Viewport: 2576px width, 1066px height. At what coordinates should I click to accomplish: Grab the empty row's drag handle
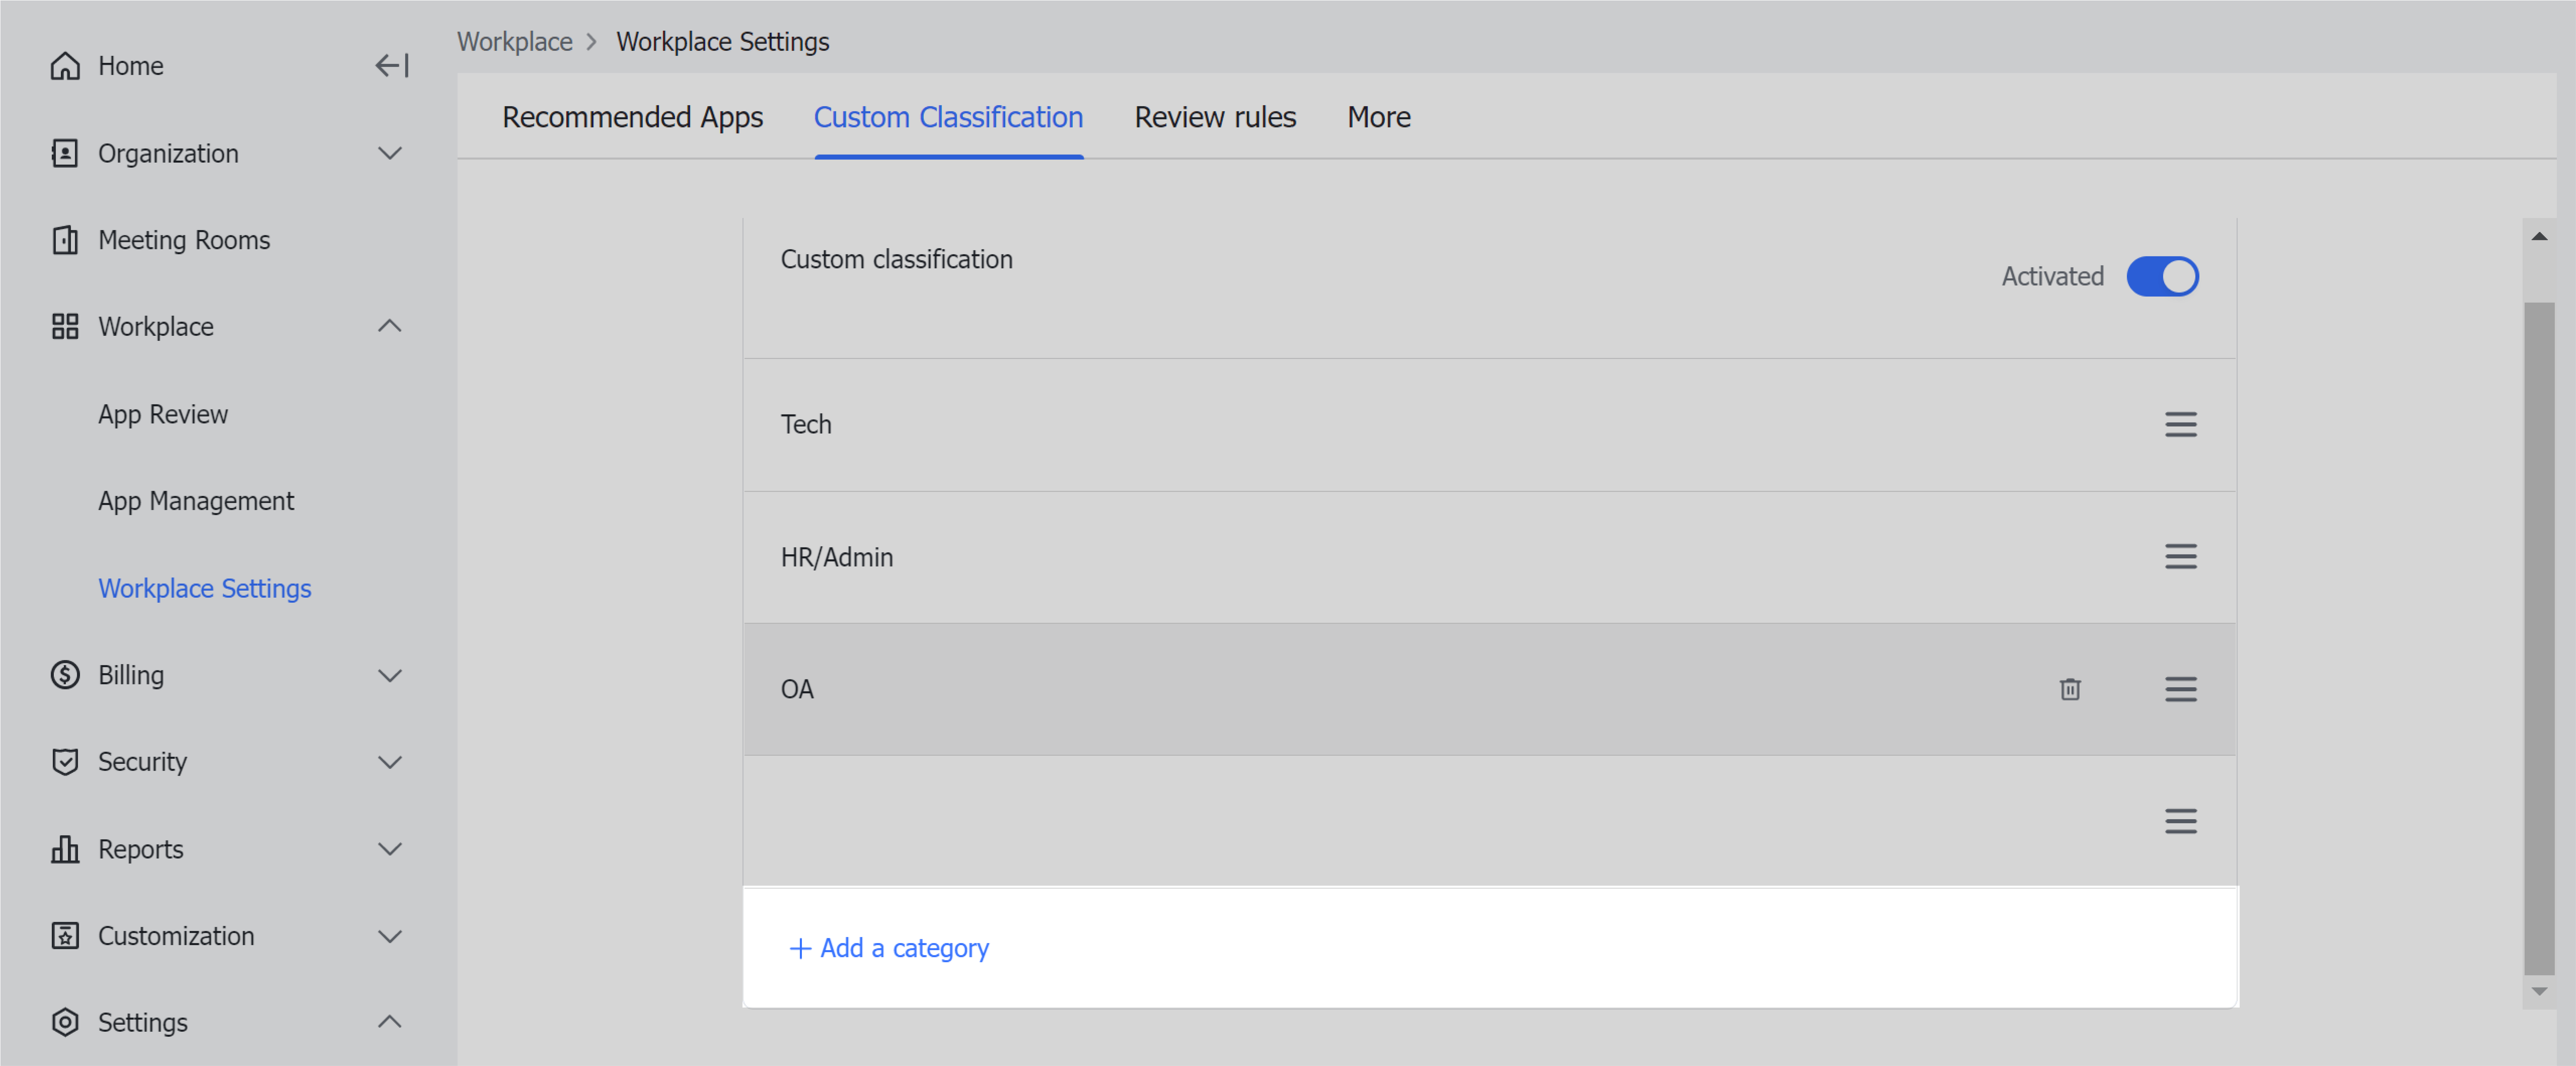(x=2181, y=821)
